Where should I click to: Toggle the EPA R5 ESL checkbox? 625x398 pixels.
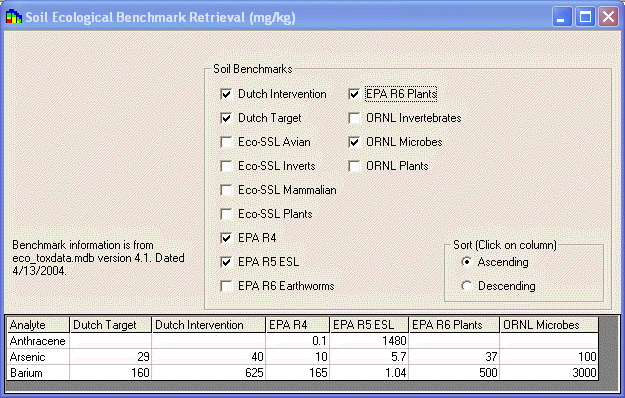click(x=226, y=262)
